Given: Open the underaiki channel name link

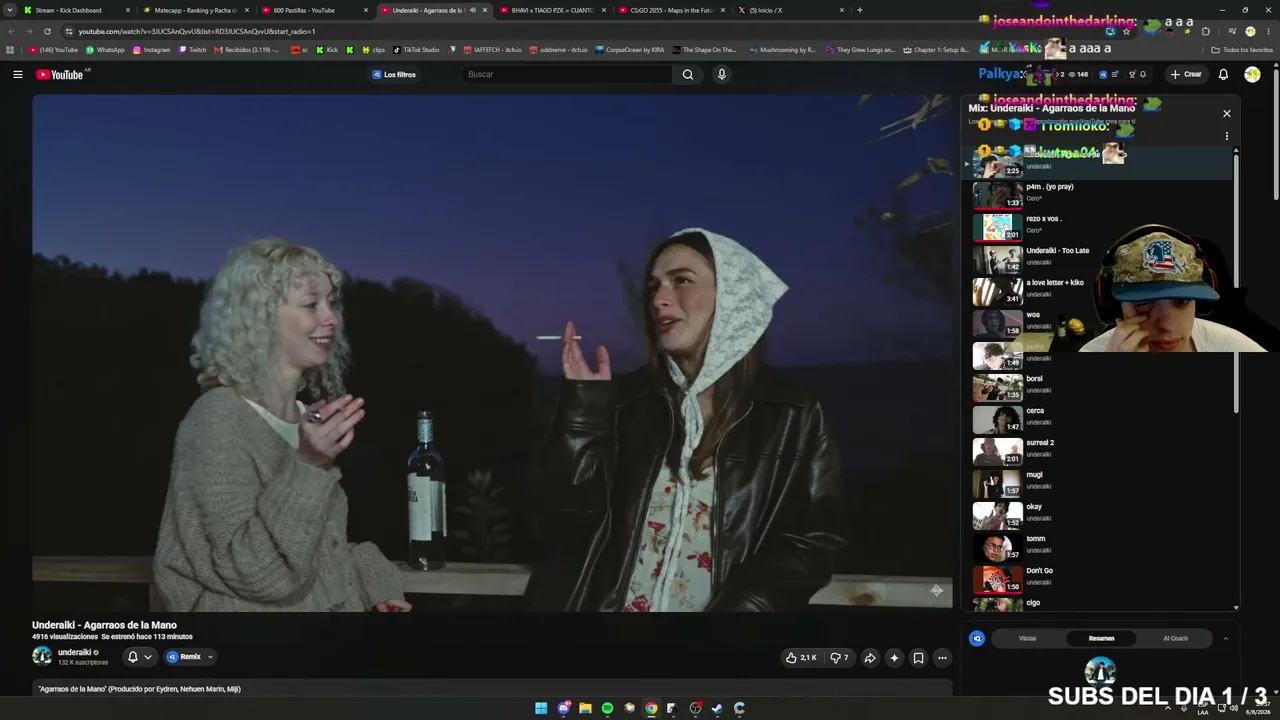Looking at the screenshot, I should (74, 652).
